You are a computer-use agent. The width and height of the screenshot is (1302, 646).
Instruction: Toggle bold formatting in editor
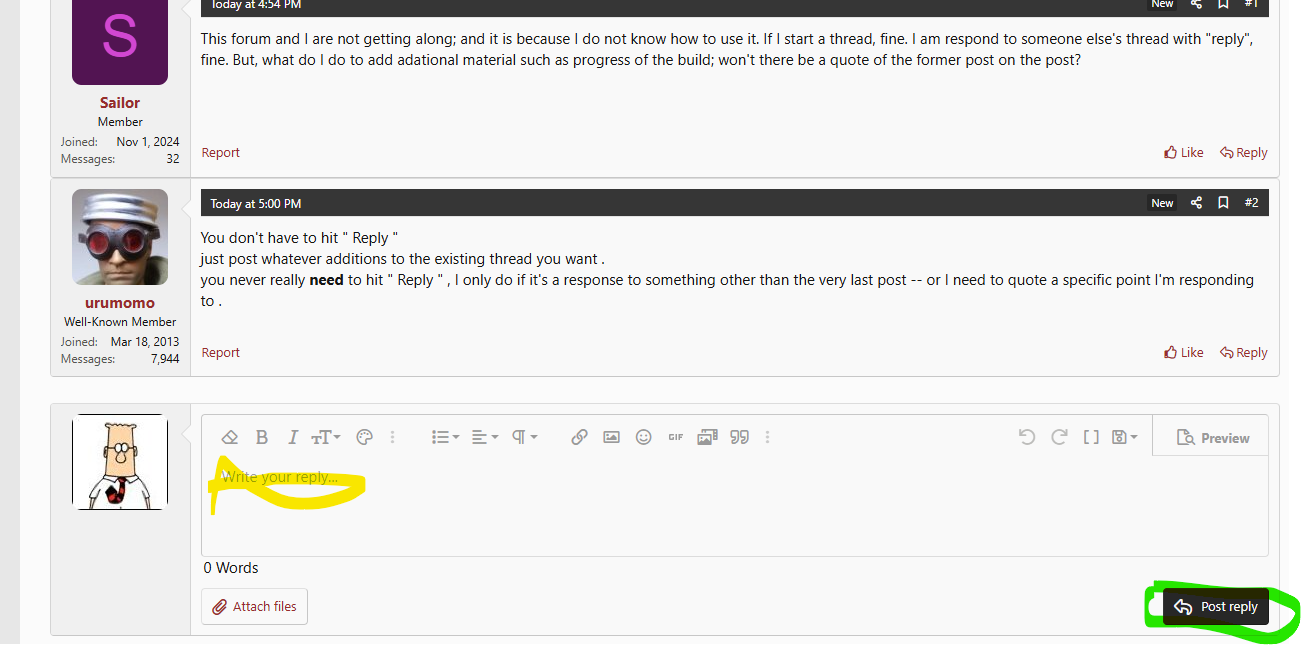pyautogui.click(x=262, y=437)
